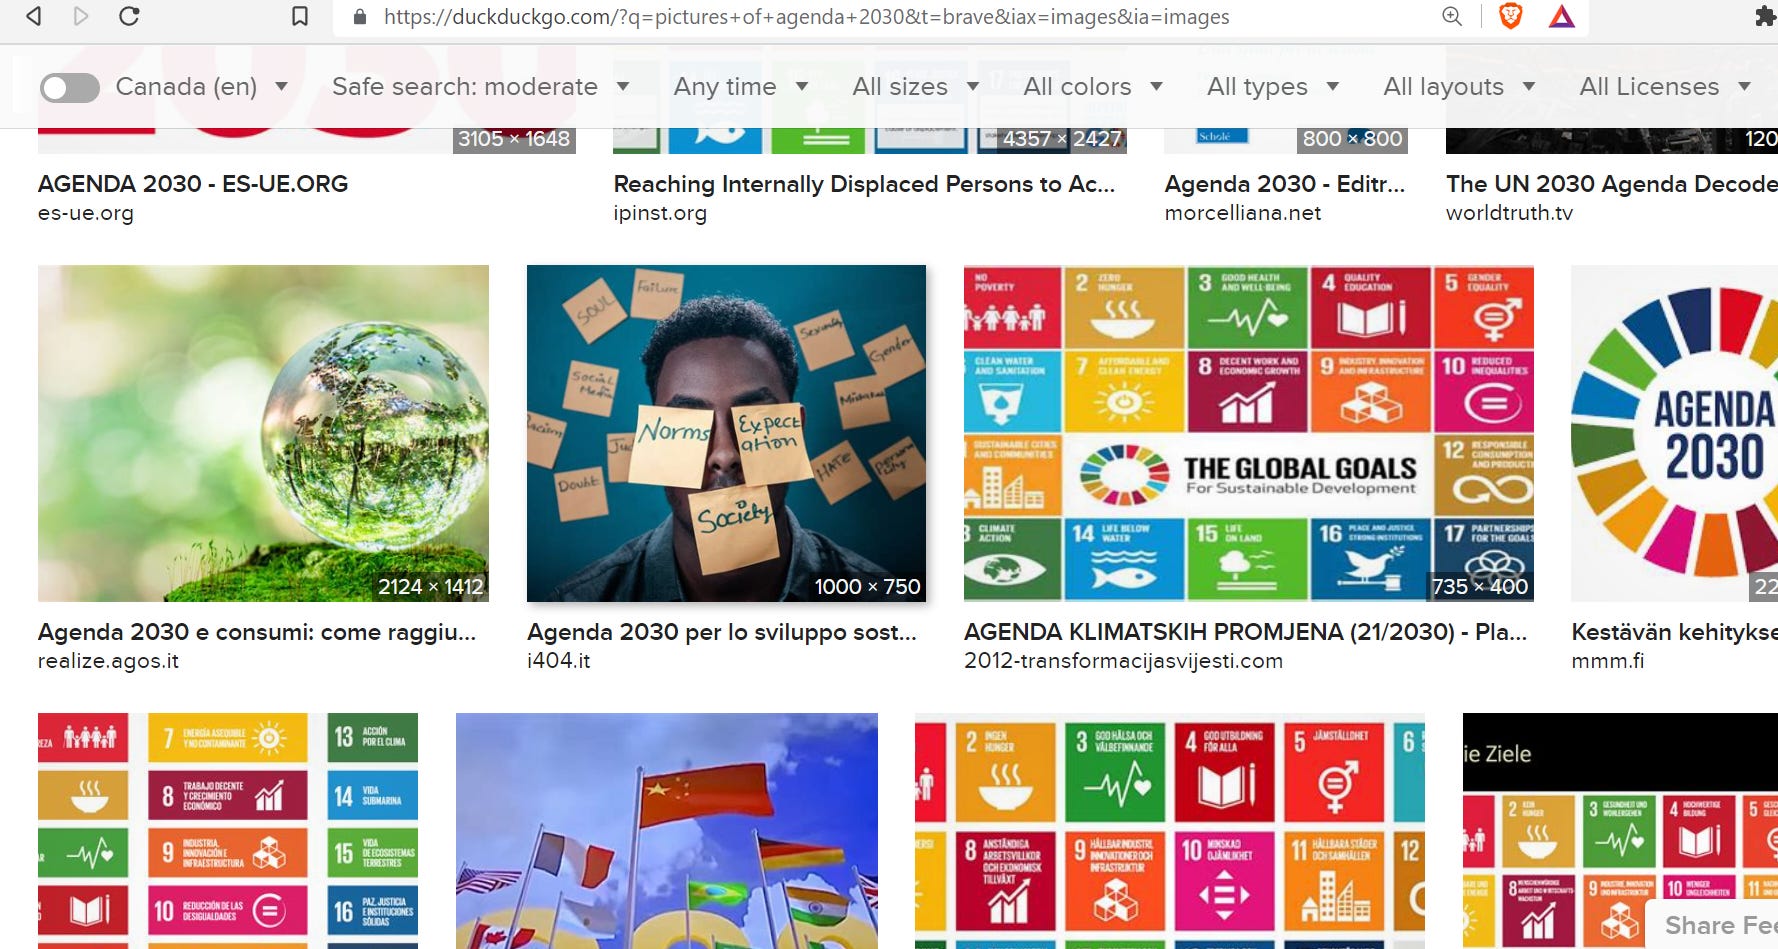Open the glass globe on moss thumbnail

[x=263, y=433]
